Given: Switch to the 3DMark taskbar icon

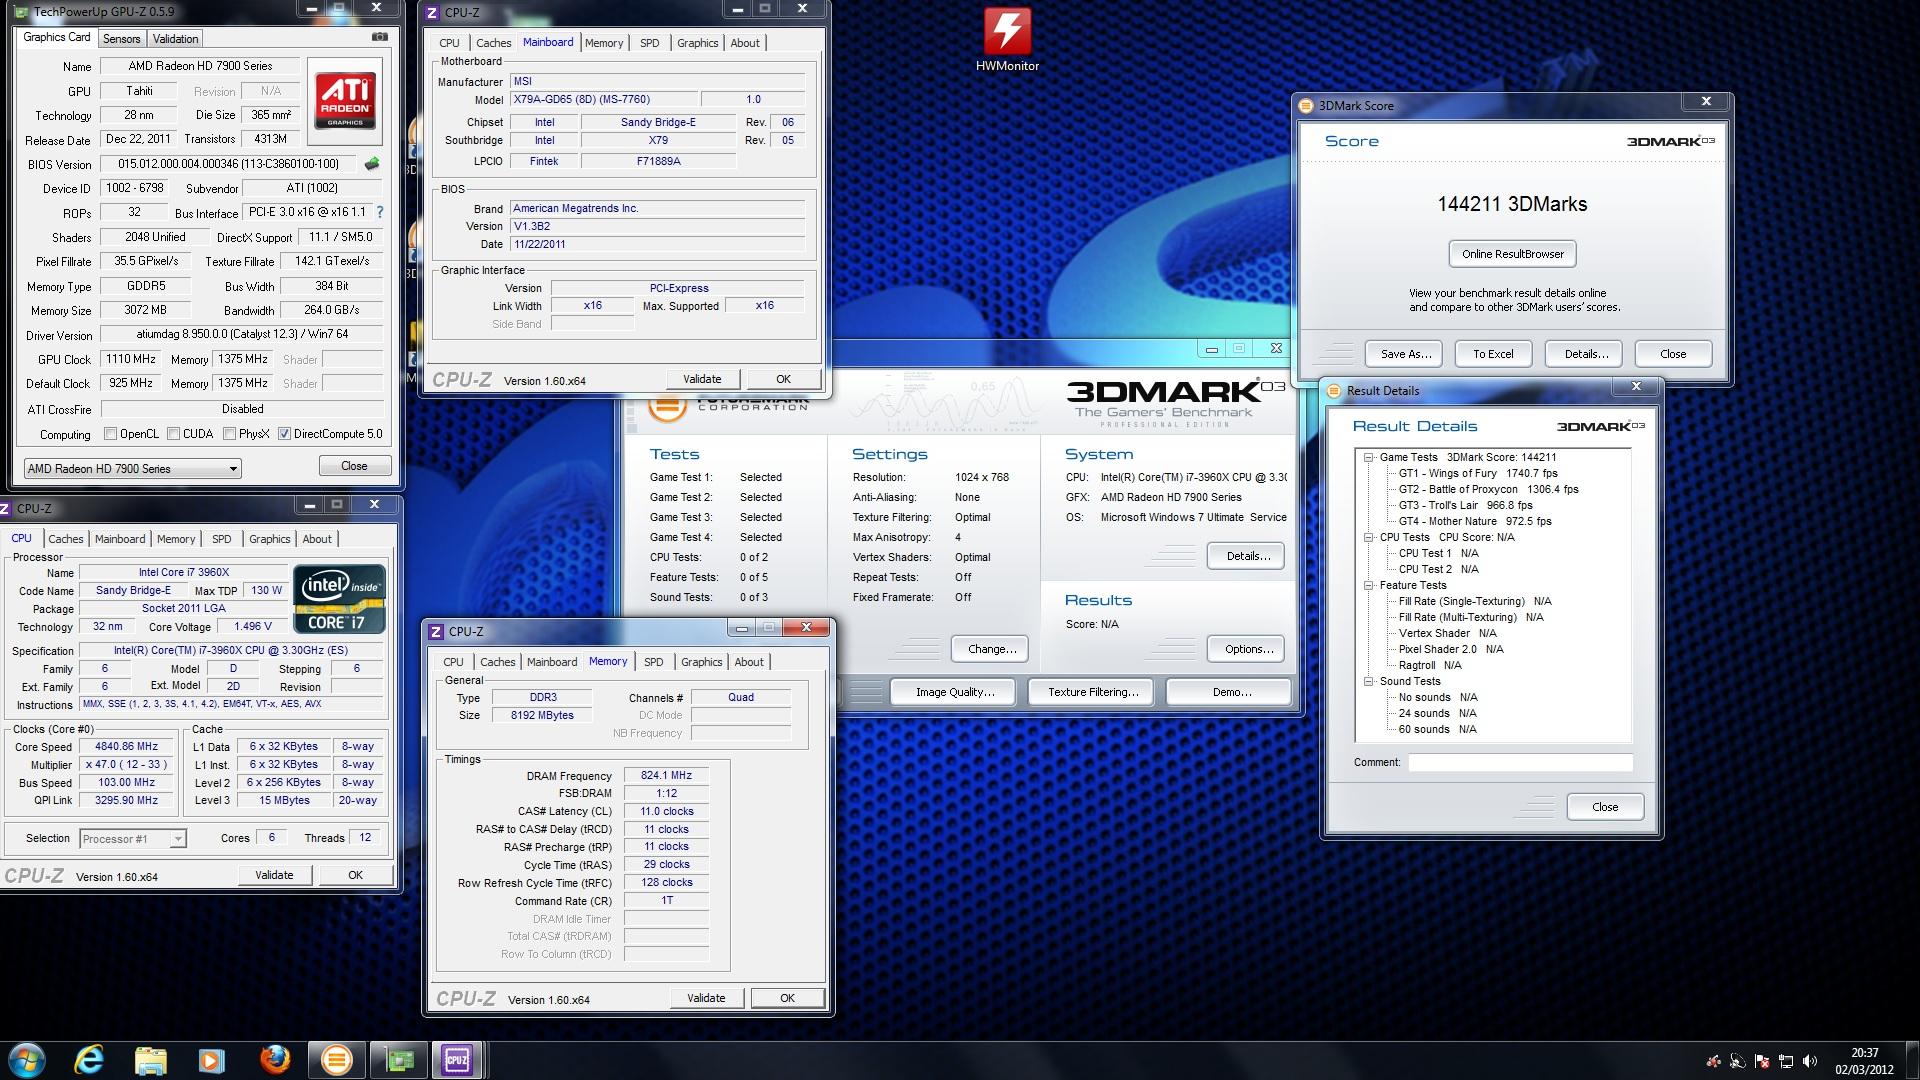Looking at the screenshot, I should [x=336, y=1059].
